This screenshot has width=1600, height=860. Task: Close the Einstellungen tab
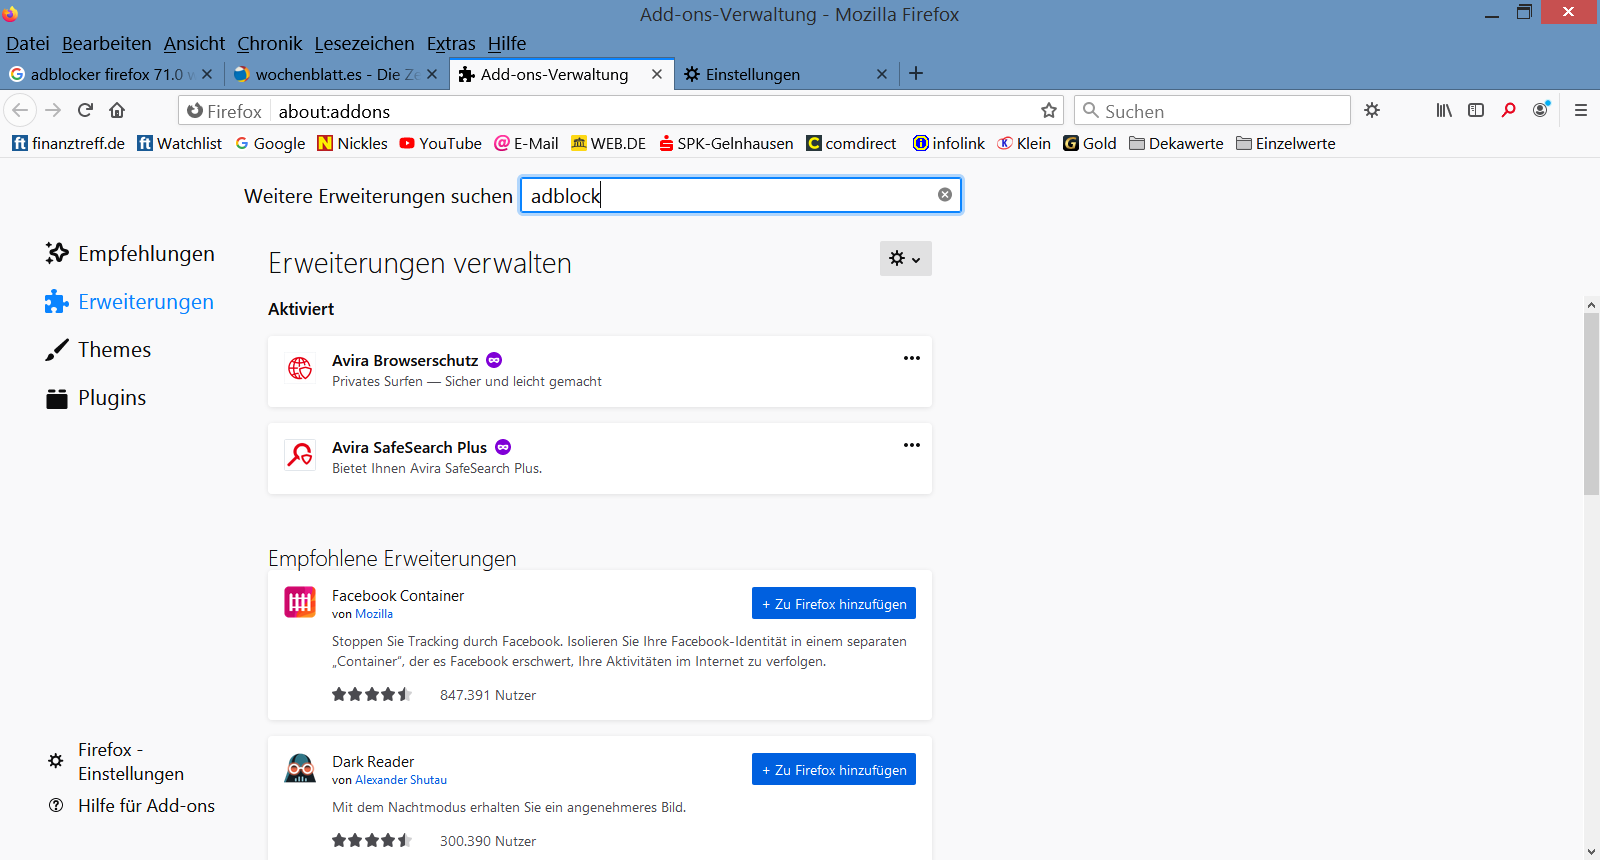pos(882,74)
